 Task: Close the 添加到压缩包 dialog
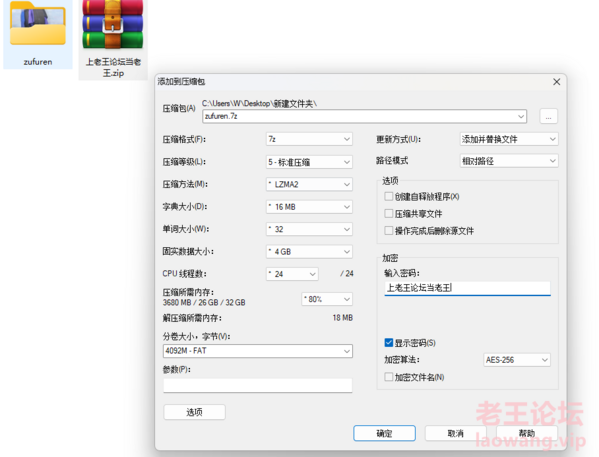click(x=557, y=82)
